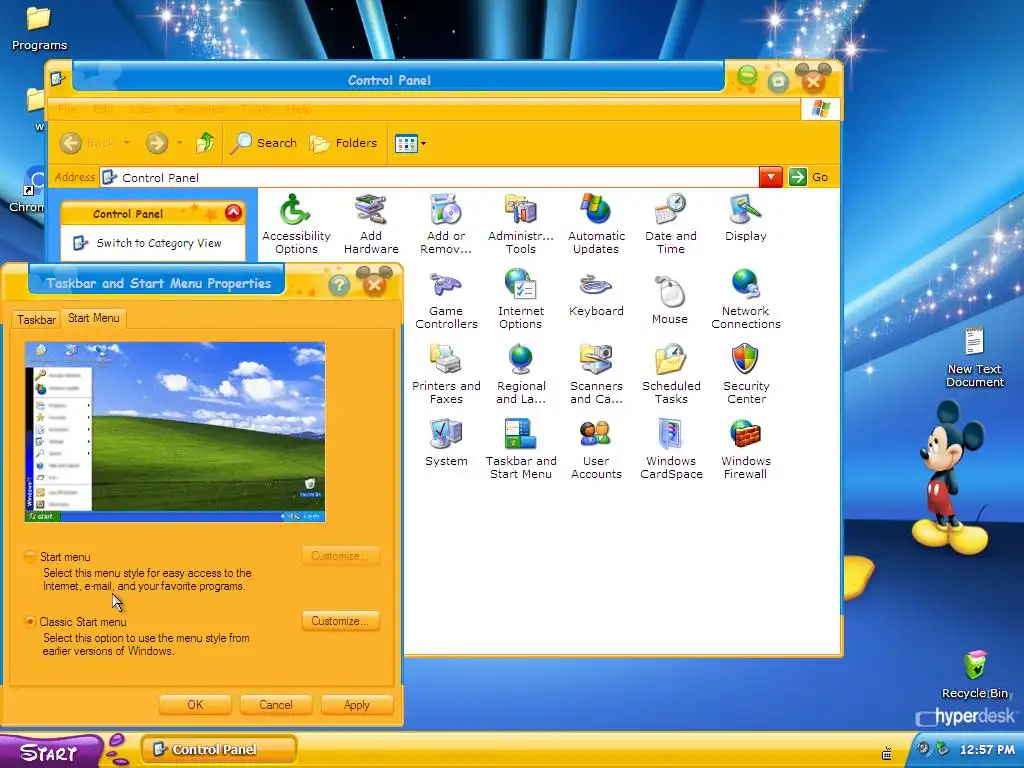Click Cancel in Taskbar properties dialog

pyautogui.click(x=276, y=705)
